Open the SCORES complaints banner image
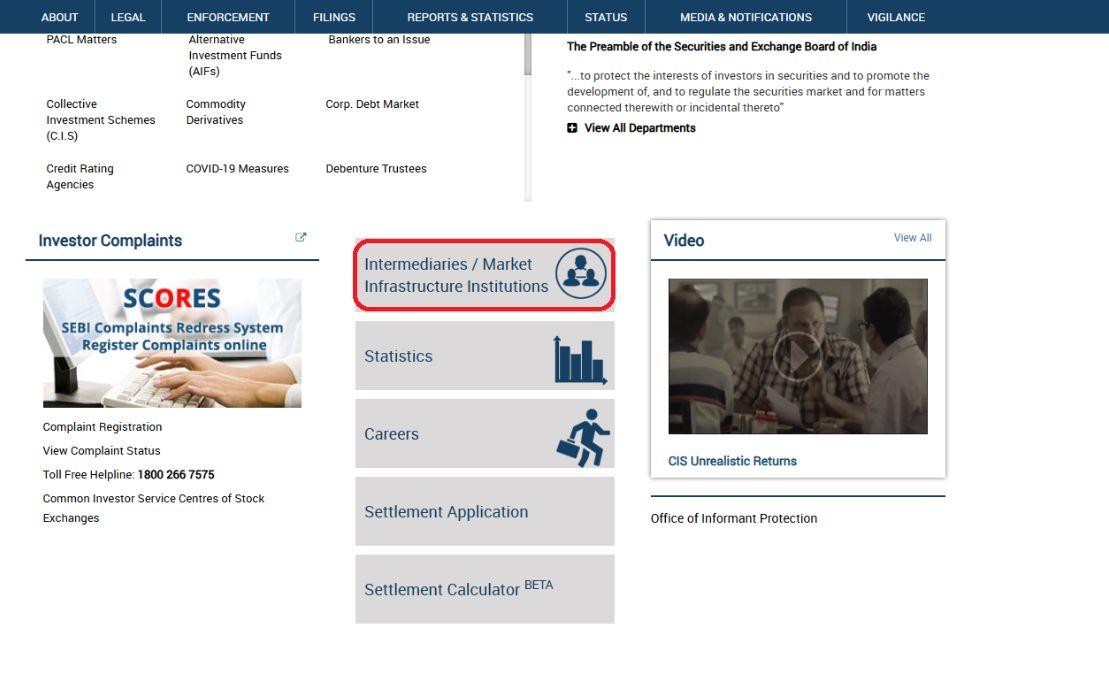This screenshot has height=697, width=1109. point(172,343)
